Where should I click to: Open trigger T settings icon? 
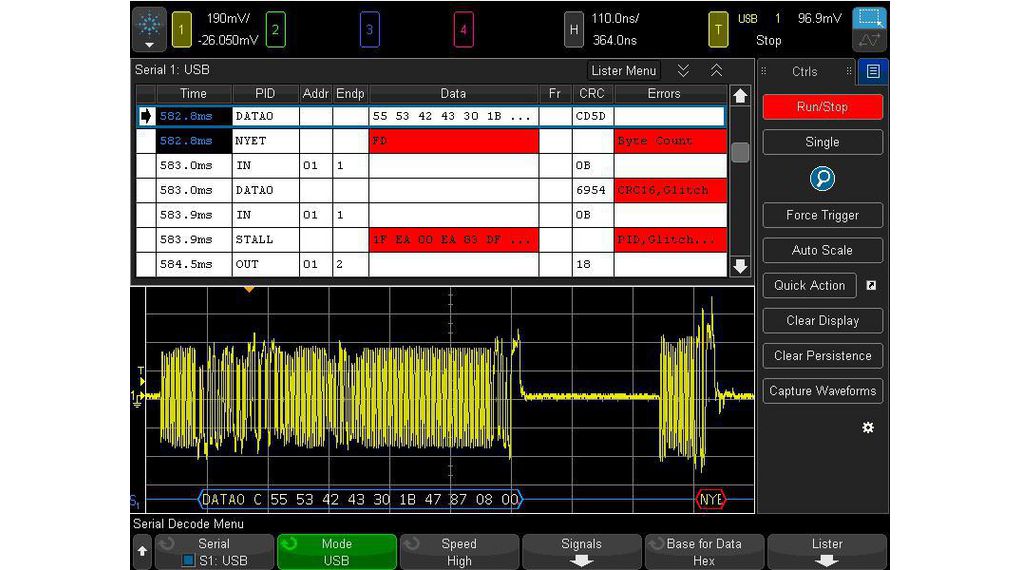click(717, 29)
